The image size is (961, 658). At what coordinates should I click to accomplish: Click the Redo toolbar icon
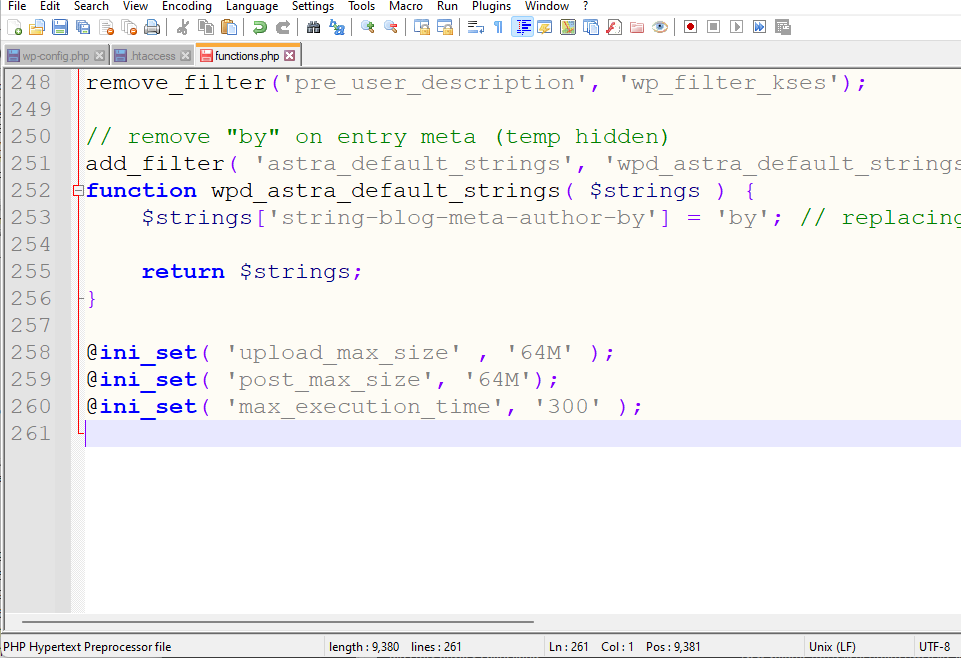coord(283,27)
